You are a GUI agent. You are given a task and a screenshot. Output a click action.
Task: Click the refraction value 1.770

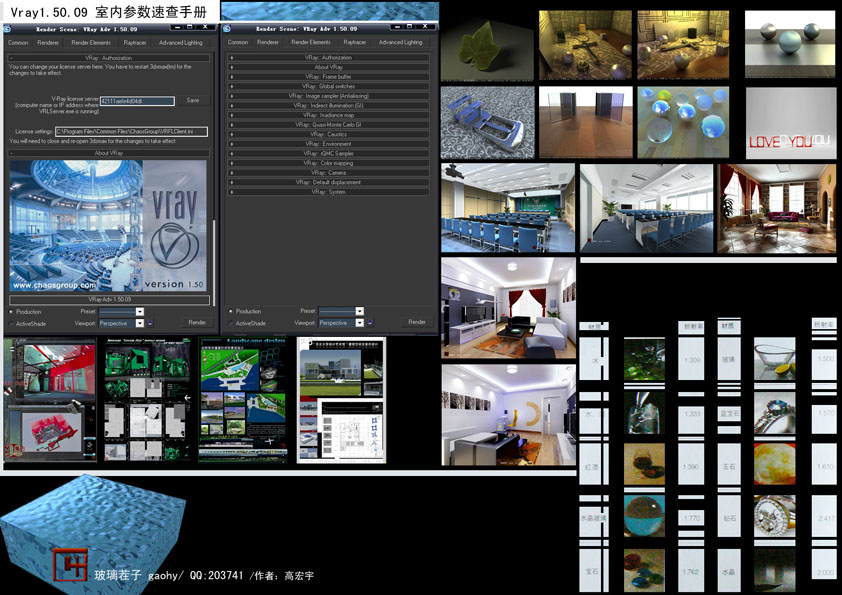pos(692,518)
